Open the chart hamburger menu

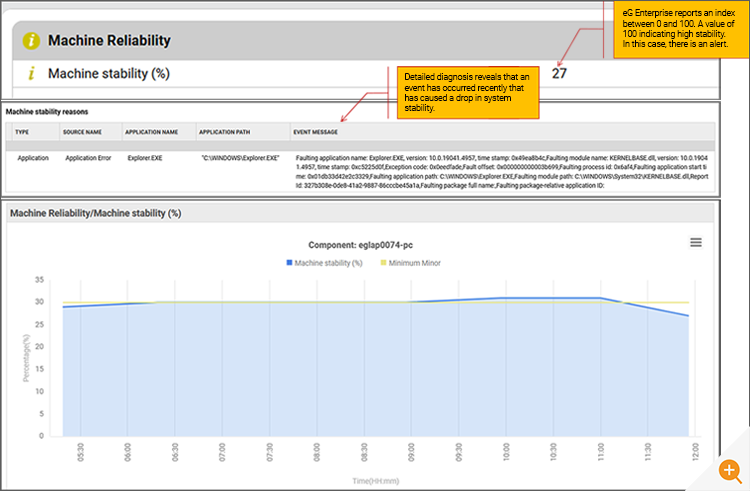(696, 242)
